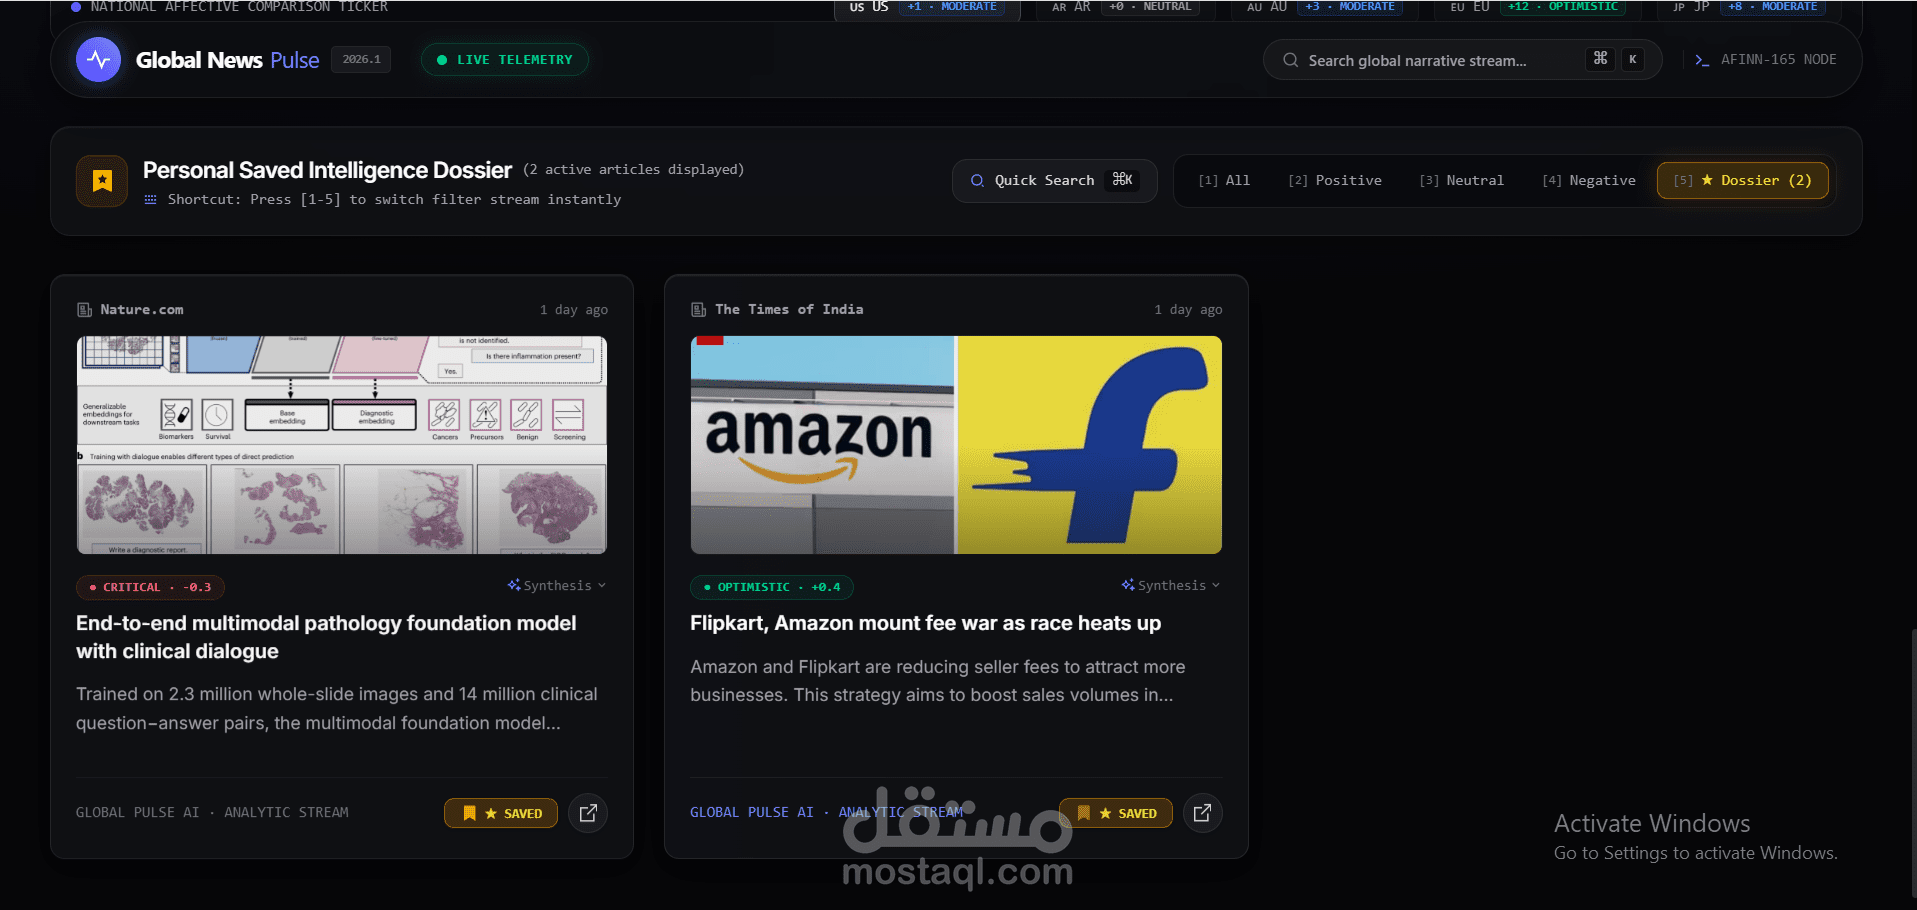
Task: Click the sparkle icon on the pathology card's Synthesis
Action: pos(514,585)
